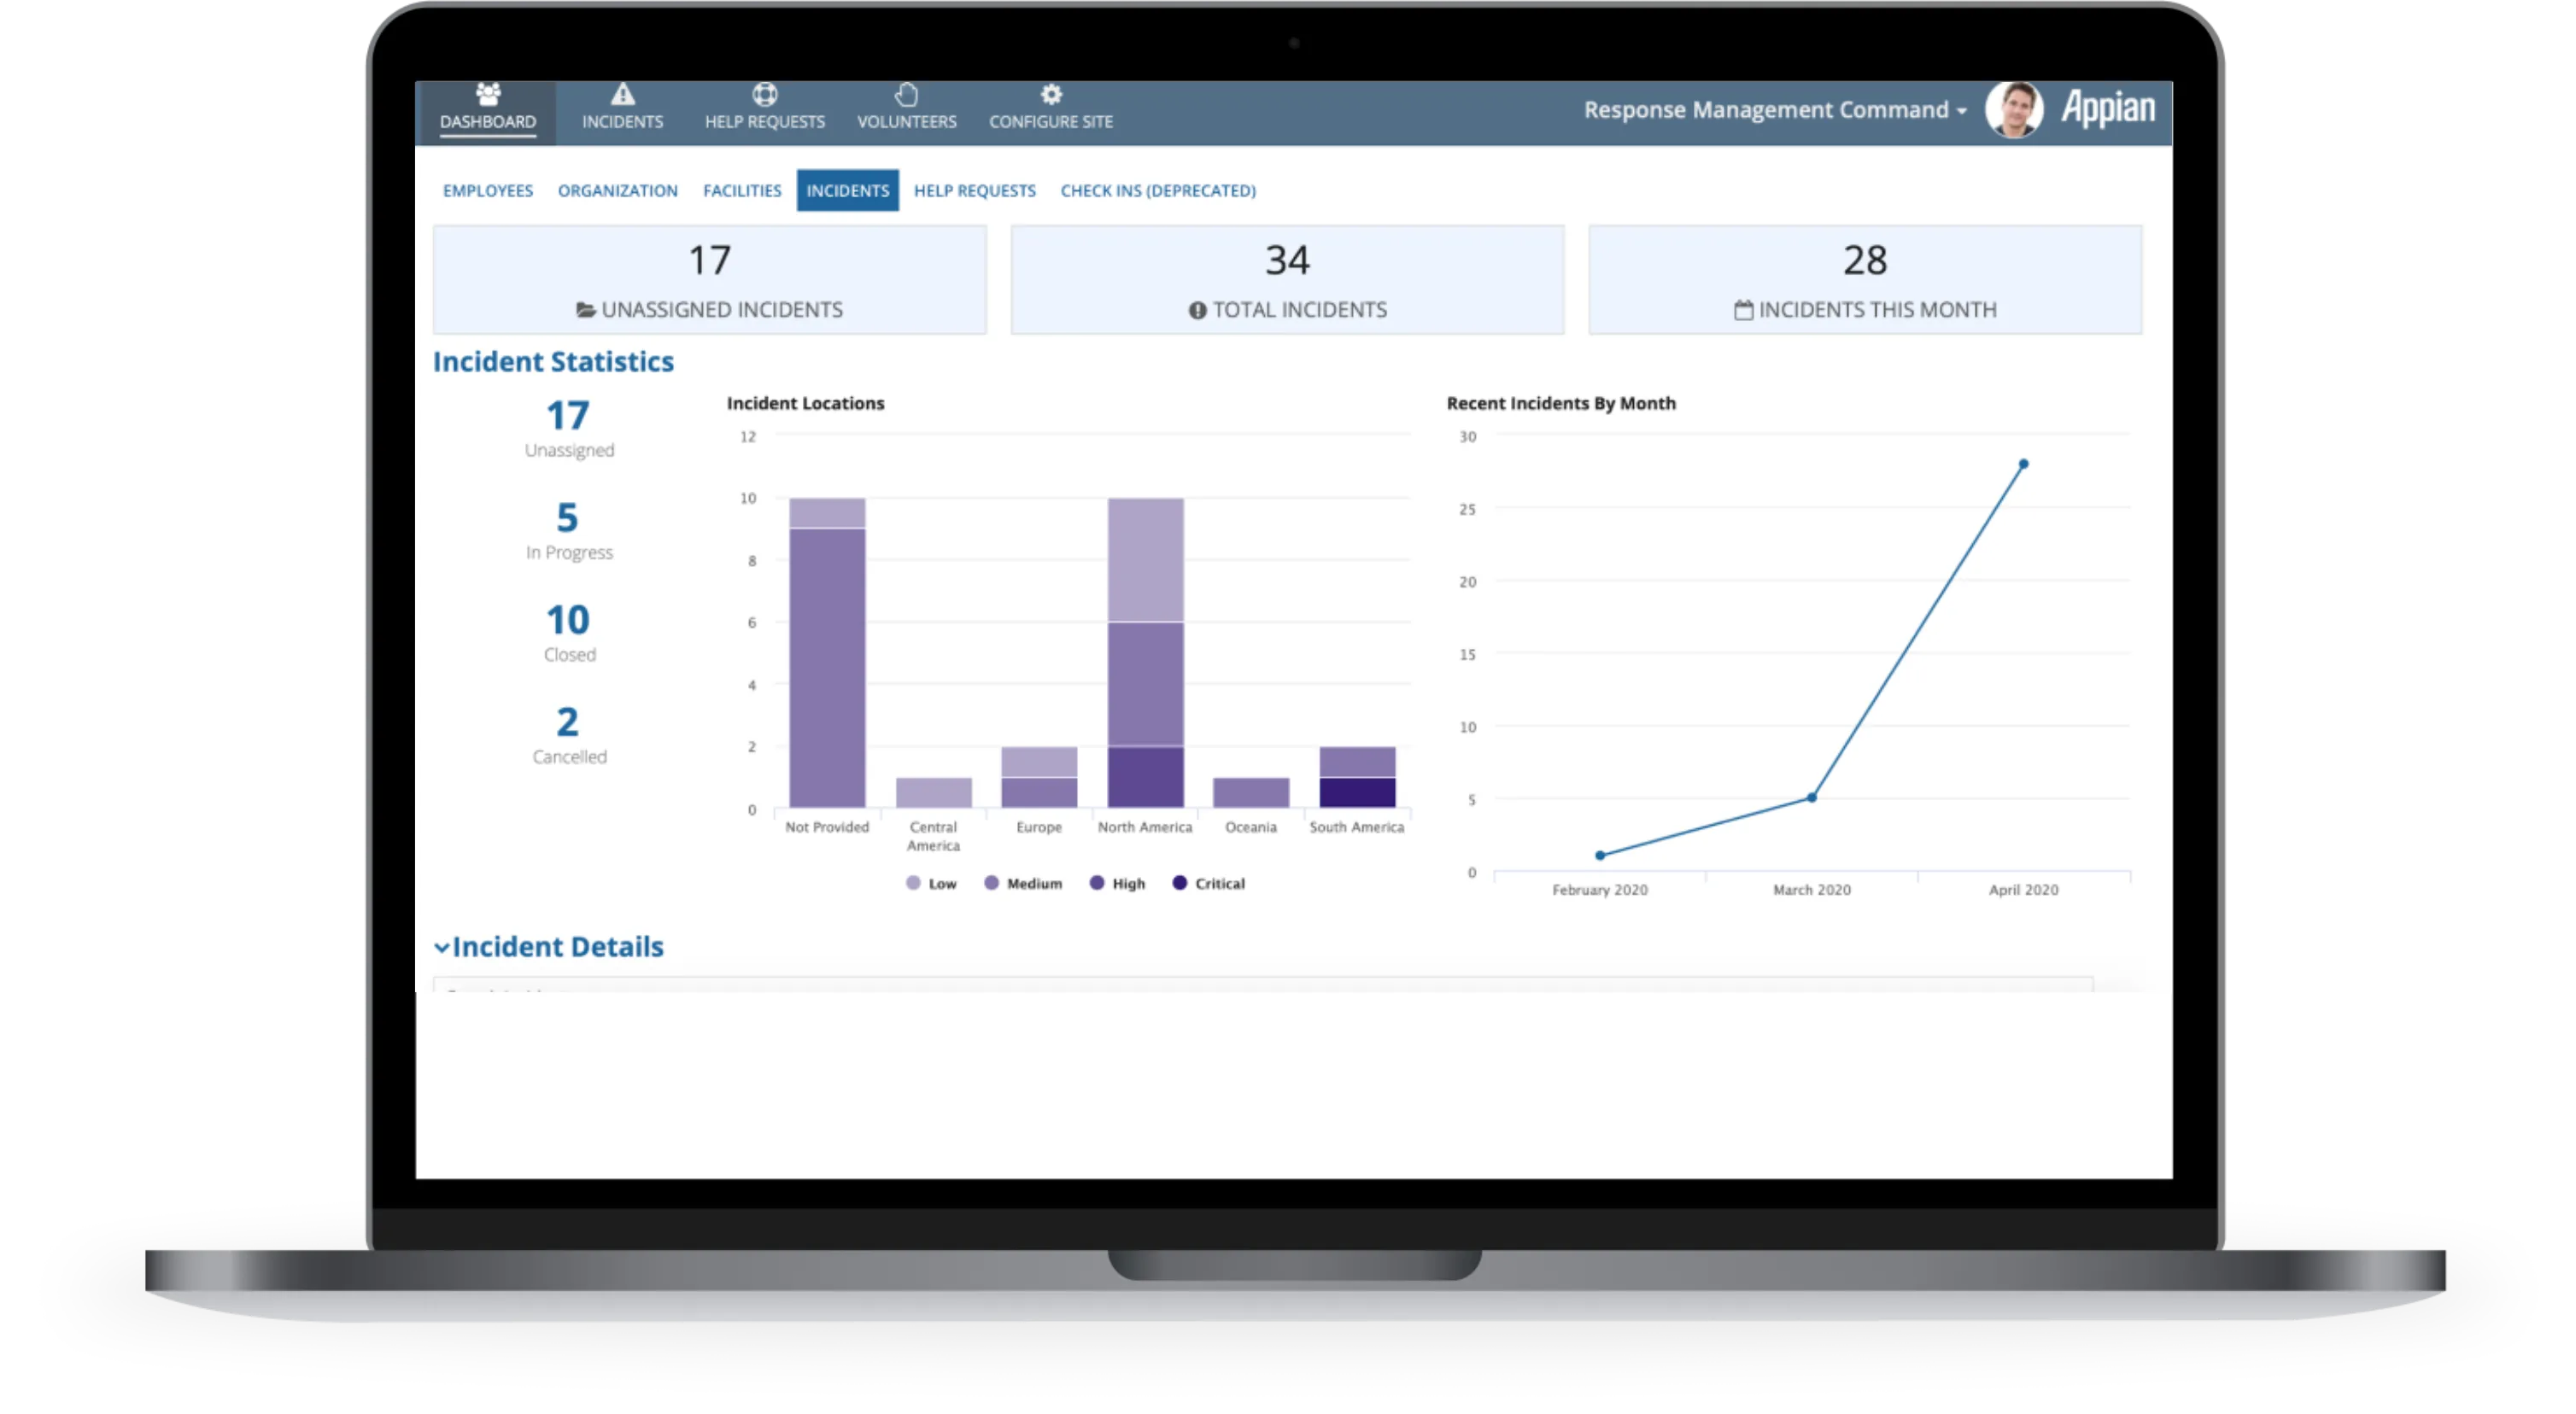This screenshot has height=1414, width=2576.
Task: Click the South America stacked bar
Action: (x=1357, y=777)
